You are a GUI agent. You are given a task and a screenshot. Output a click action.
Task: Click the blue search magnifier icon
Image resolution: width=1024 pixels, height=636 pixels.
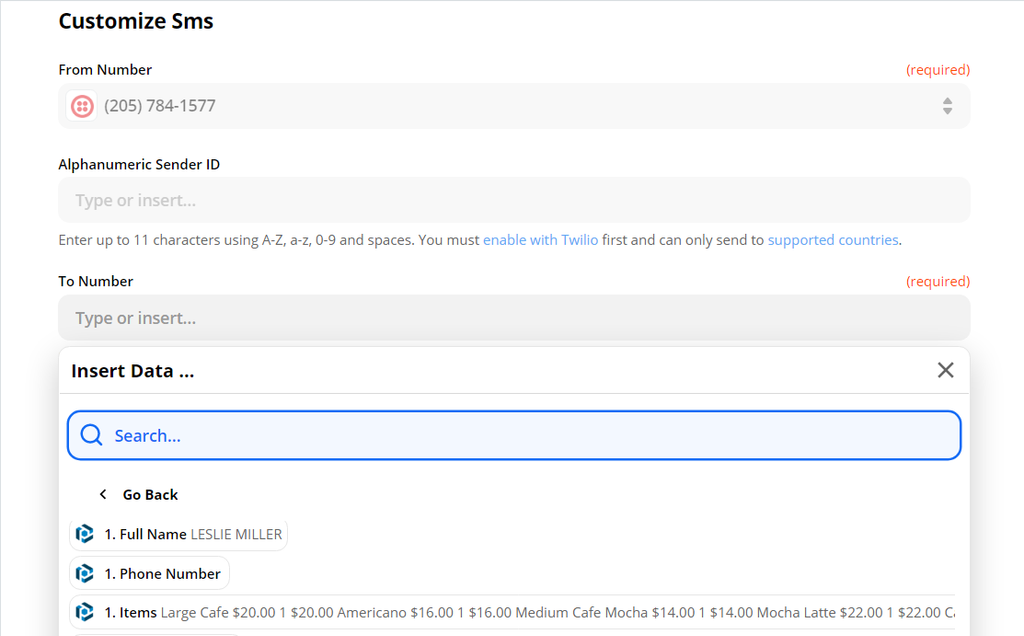pos(91,435)
